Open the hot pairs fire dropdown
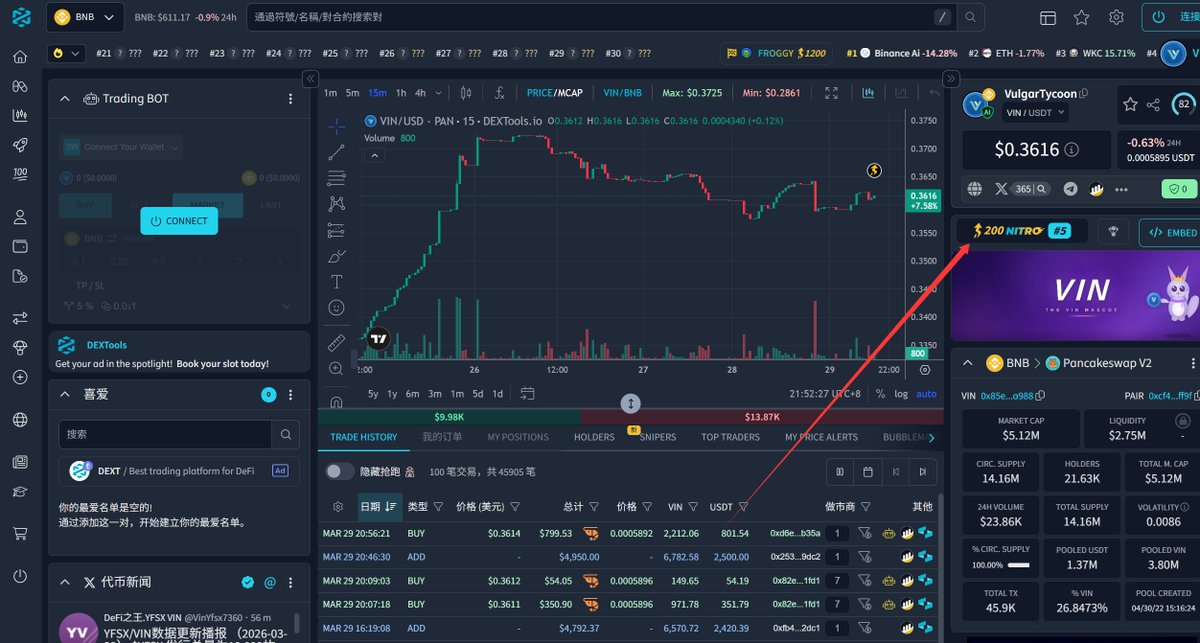Image resolution: width=1200 pixels, height=643 pixels. [66, 52]
